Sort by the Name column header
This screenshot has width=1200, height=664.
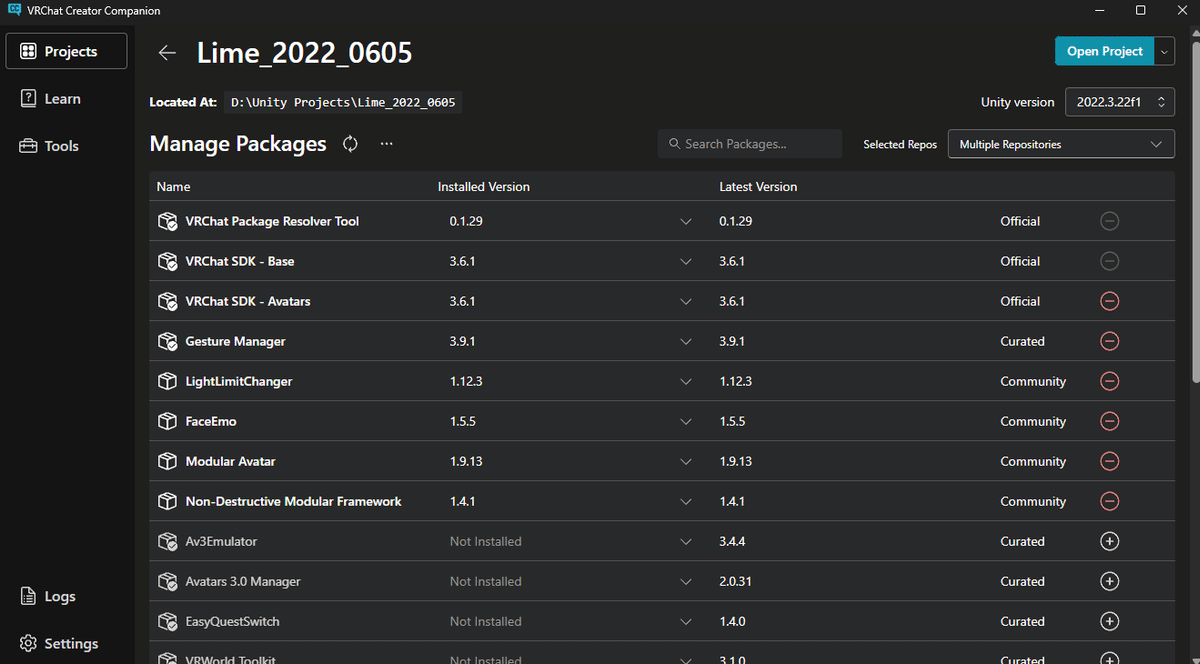(x=173, y=187)
